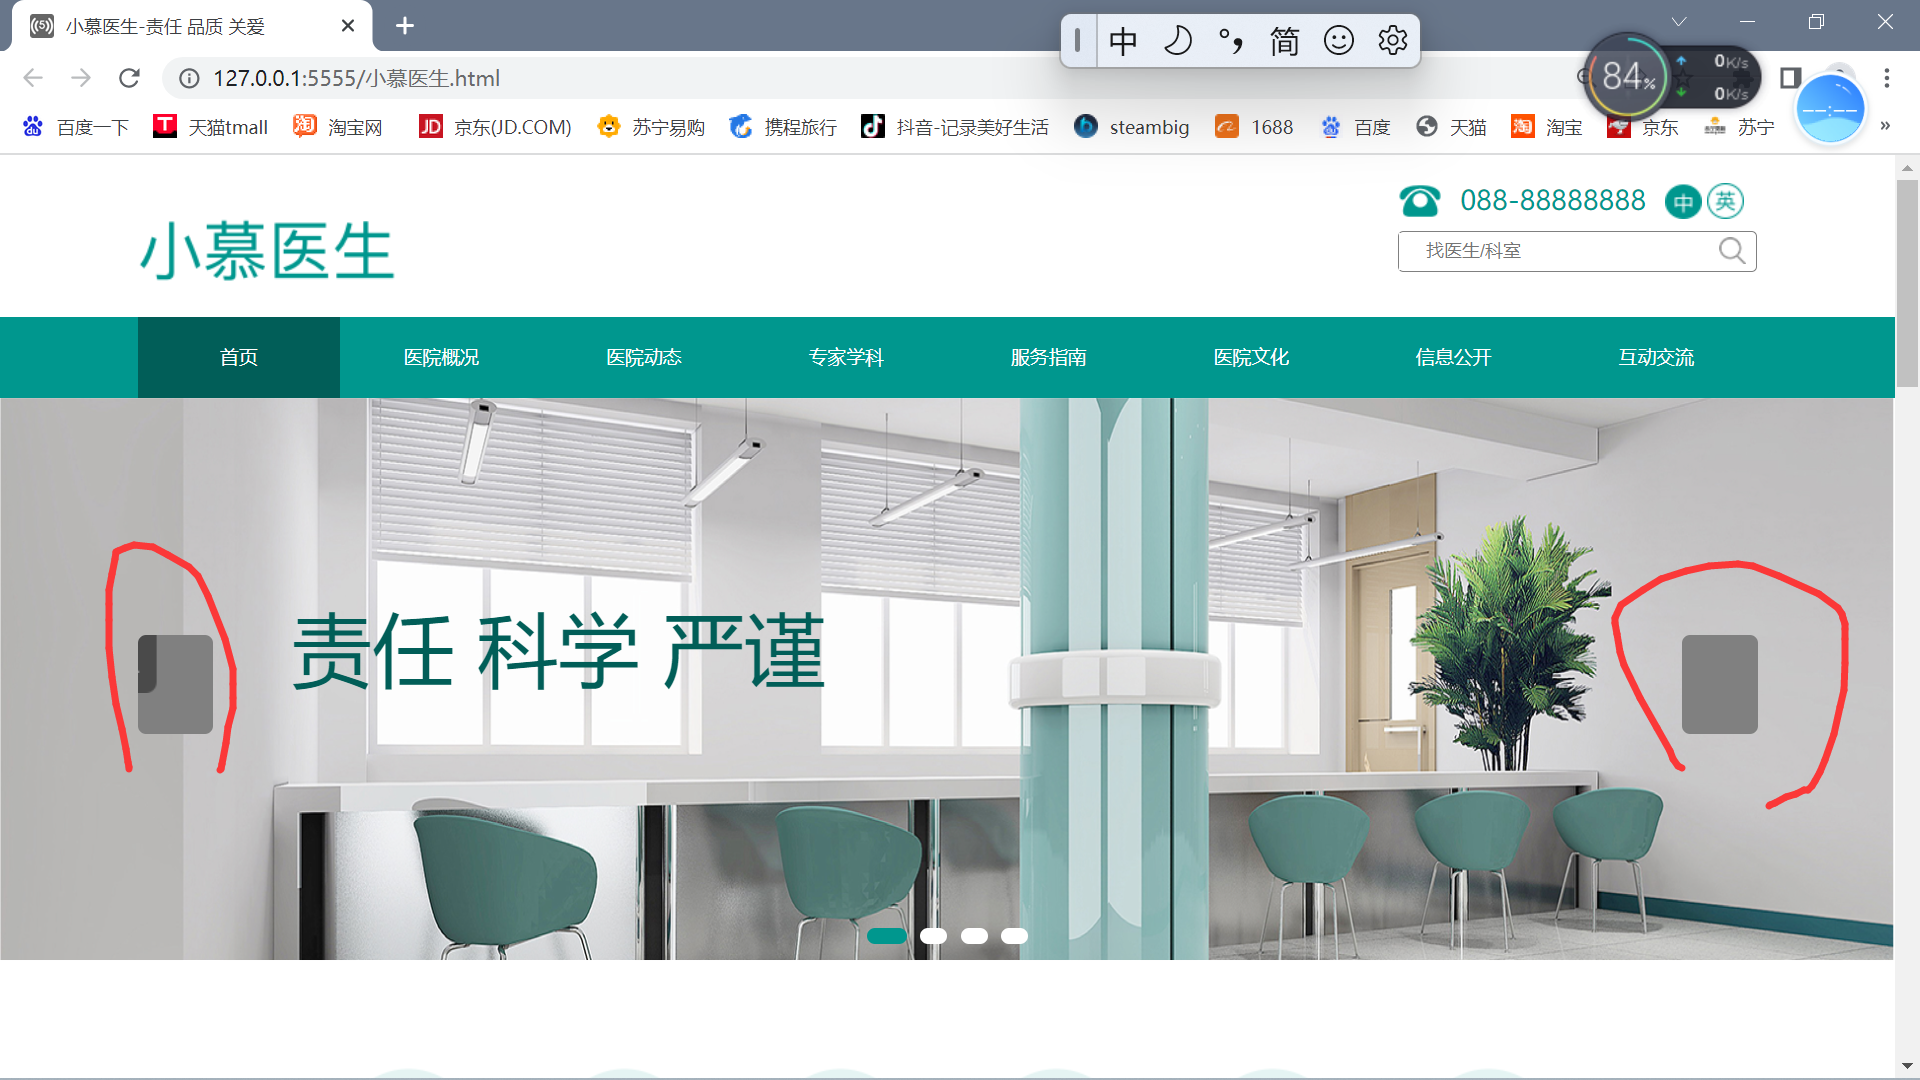
Task: Show previous carousel slide left arrow
Action: (176, 684)
